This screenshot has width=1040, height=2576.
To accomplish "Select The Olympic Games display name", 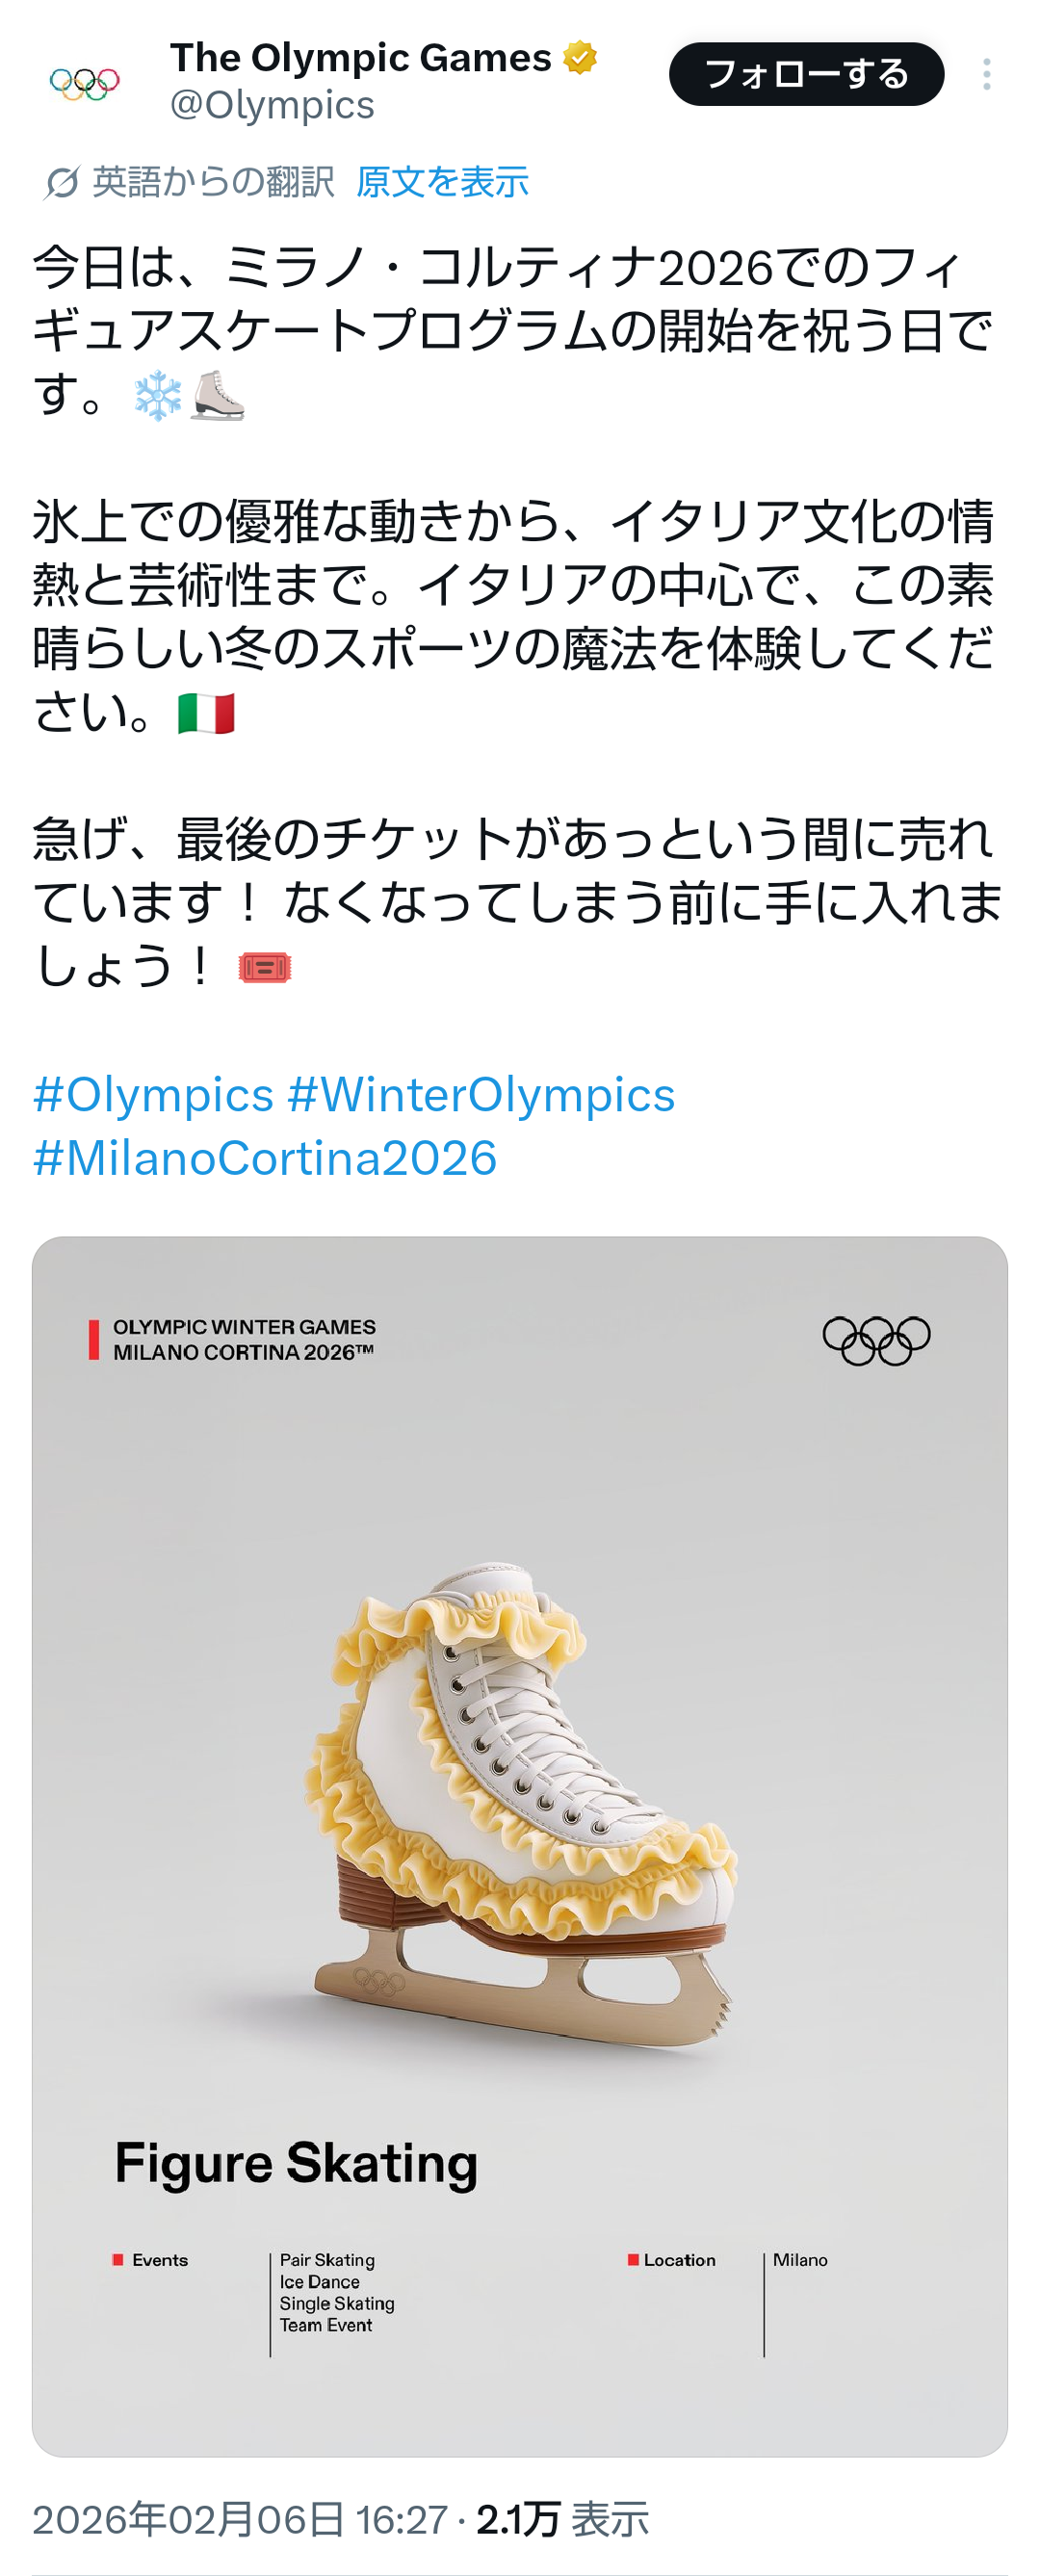I will [x=360, y=58].
